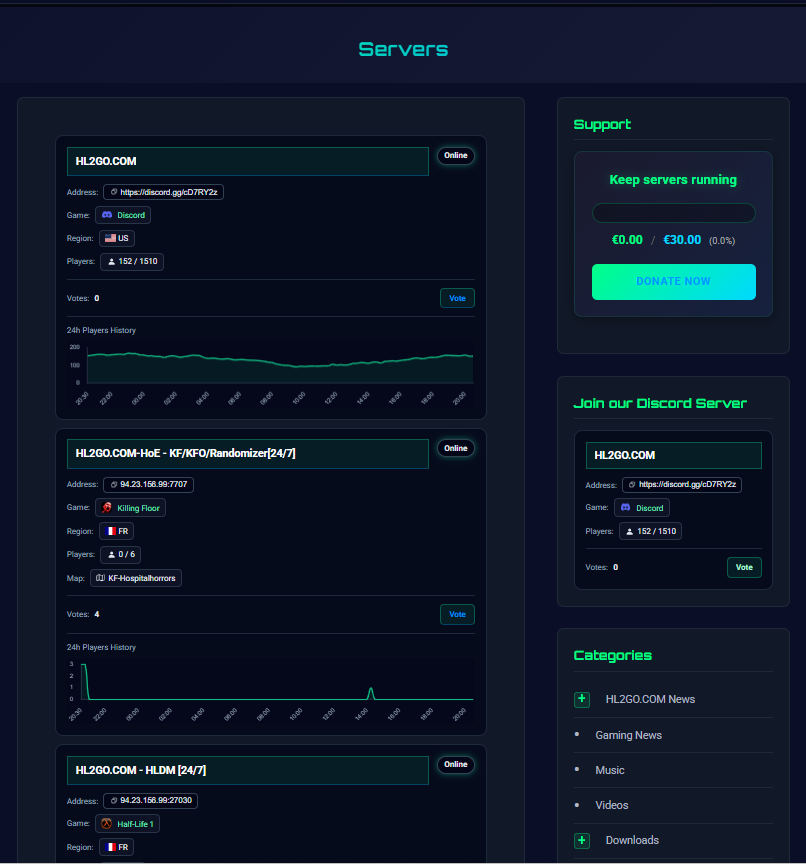Go to the Videos category

612,805
